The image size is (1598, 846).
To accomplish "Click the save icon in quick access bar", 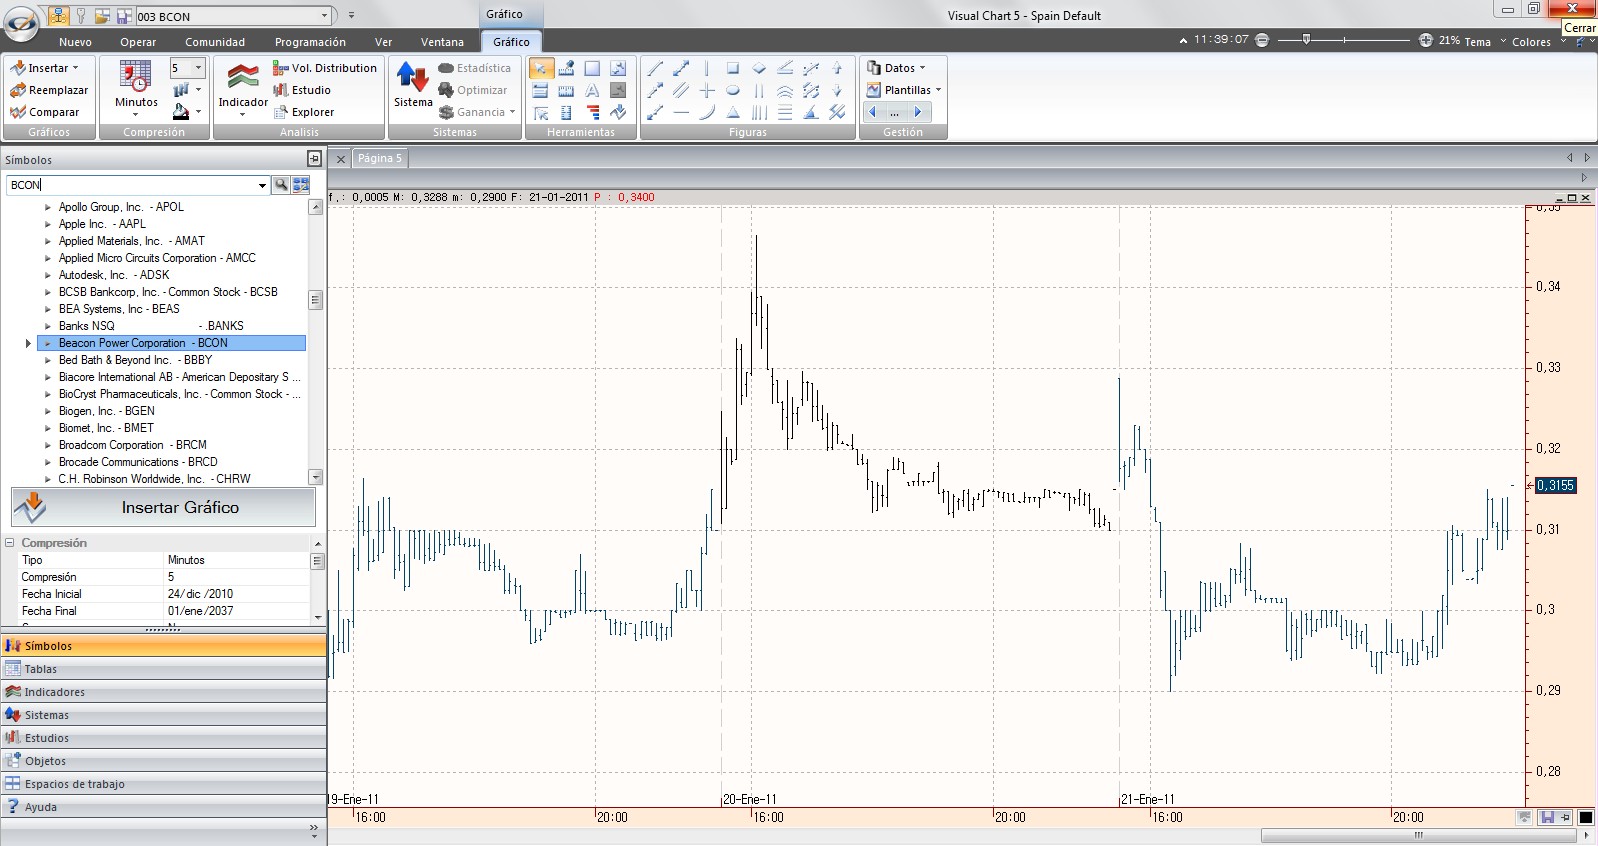I will (x=124, y=16).
